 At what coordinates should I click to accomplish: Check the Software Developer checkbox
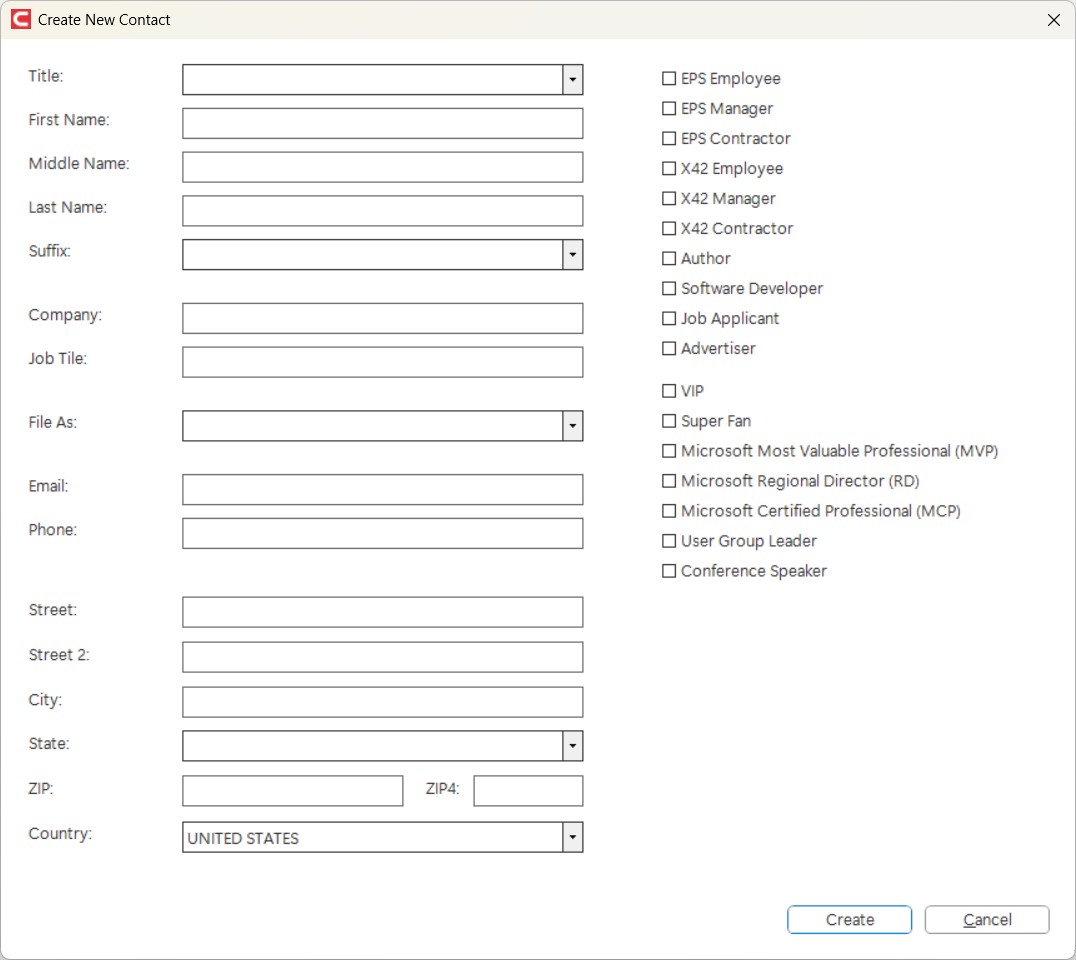(669, 288)
